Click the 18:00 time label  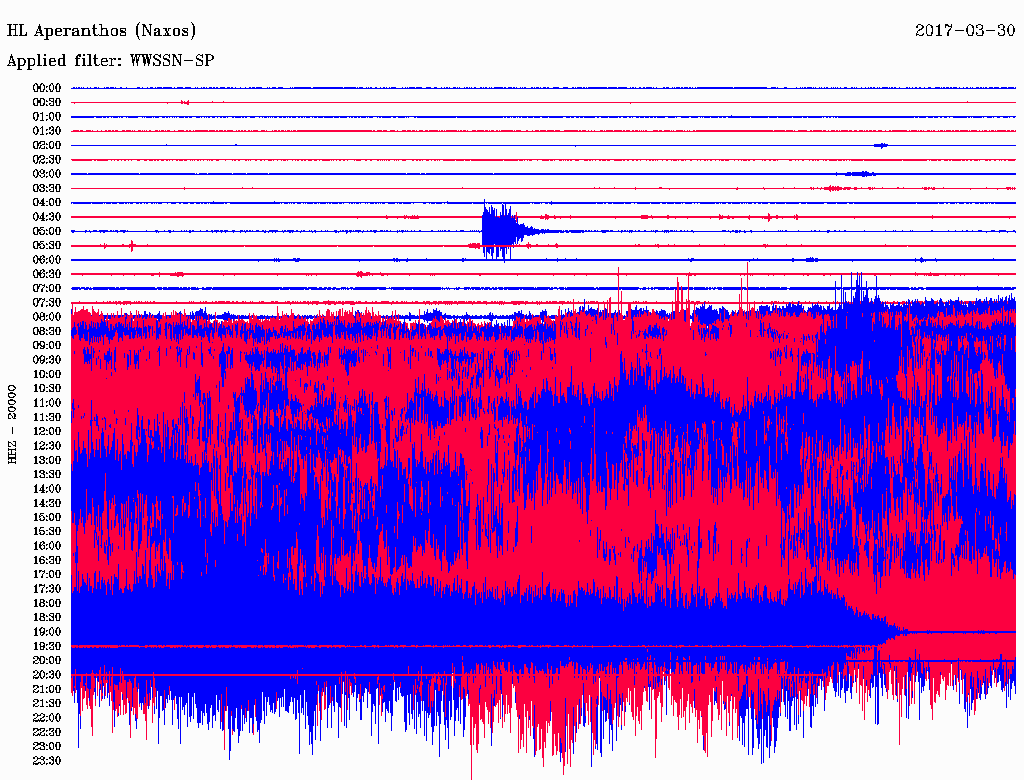point(47,604)
